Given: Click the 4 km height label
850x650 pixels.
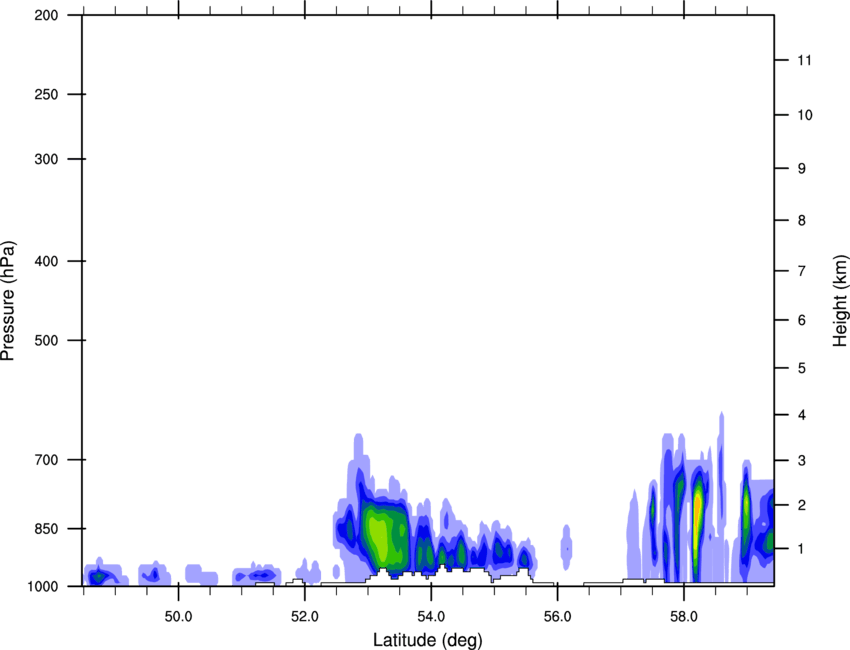Looking at the screenshot, I should click(802, 415).
